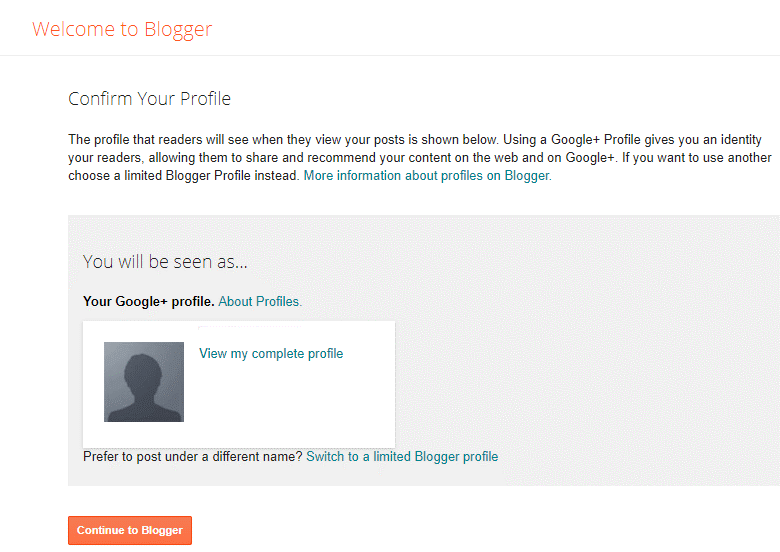Click blank area below View my complete profile
The image size is (780, 552).
coord(289,403)
